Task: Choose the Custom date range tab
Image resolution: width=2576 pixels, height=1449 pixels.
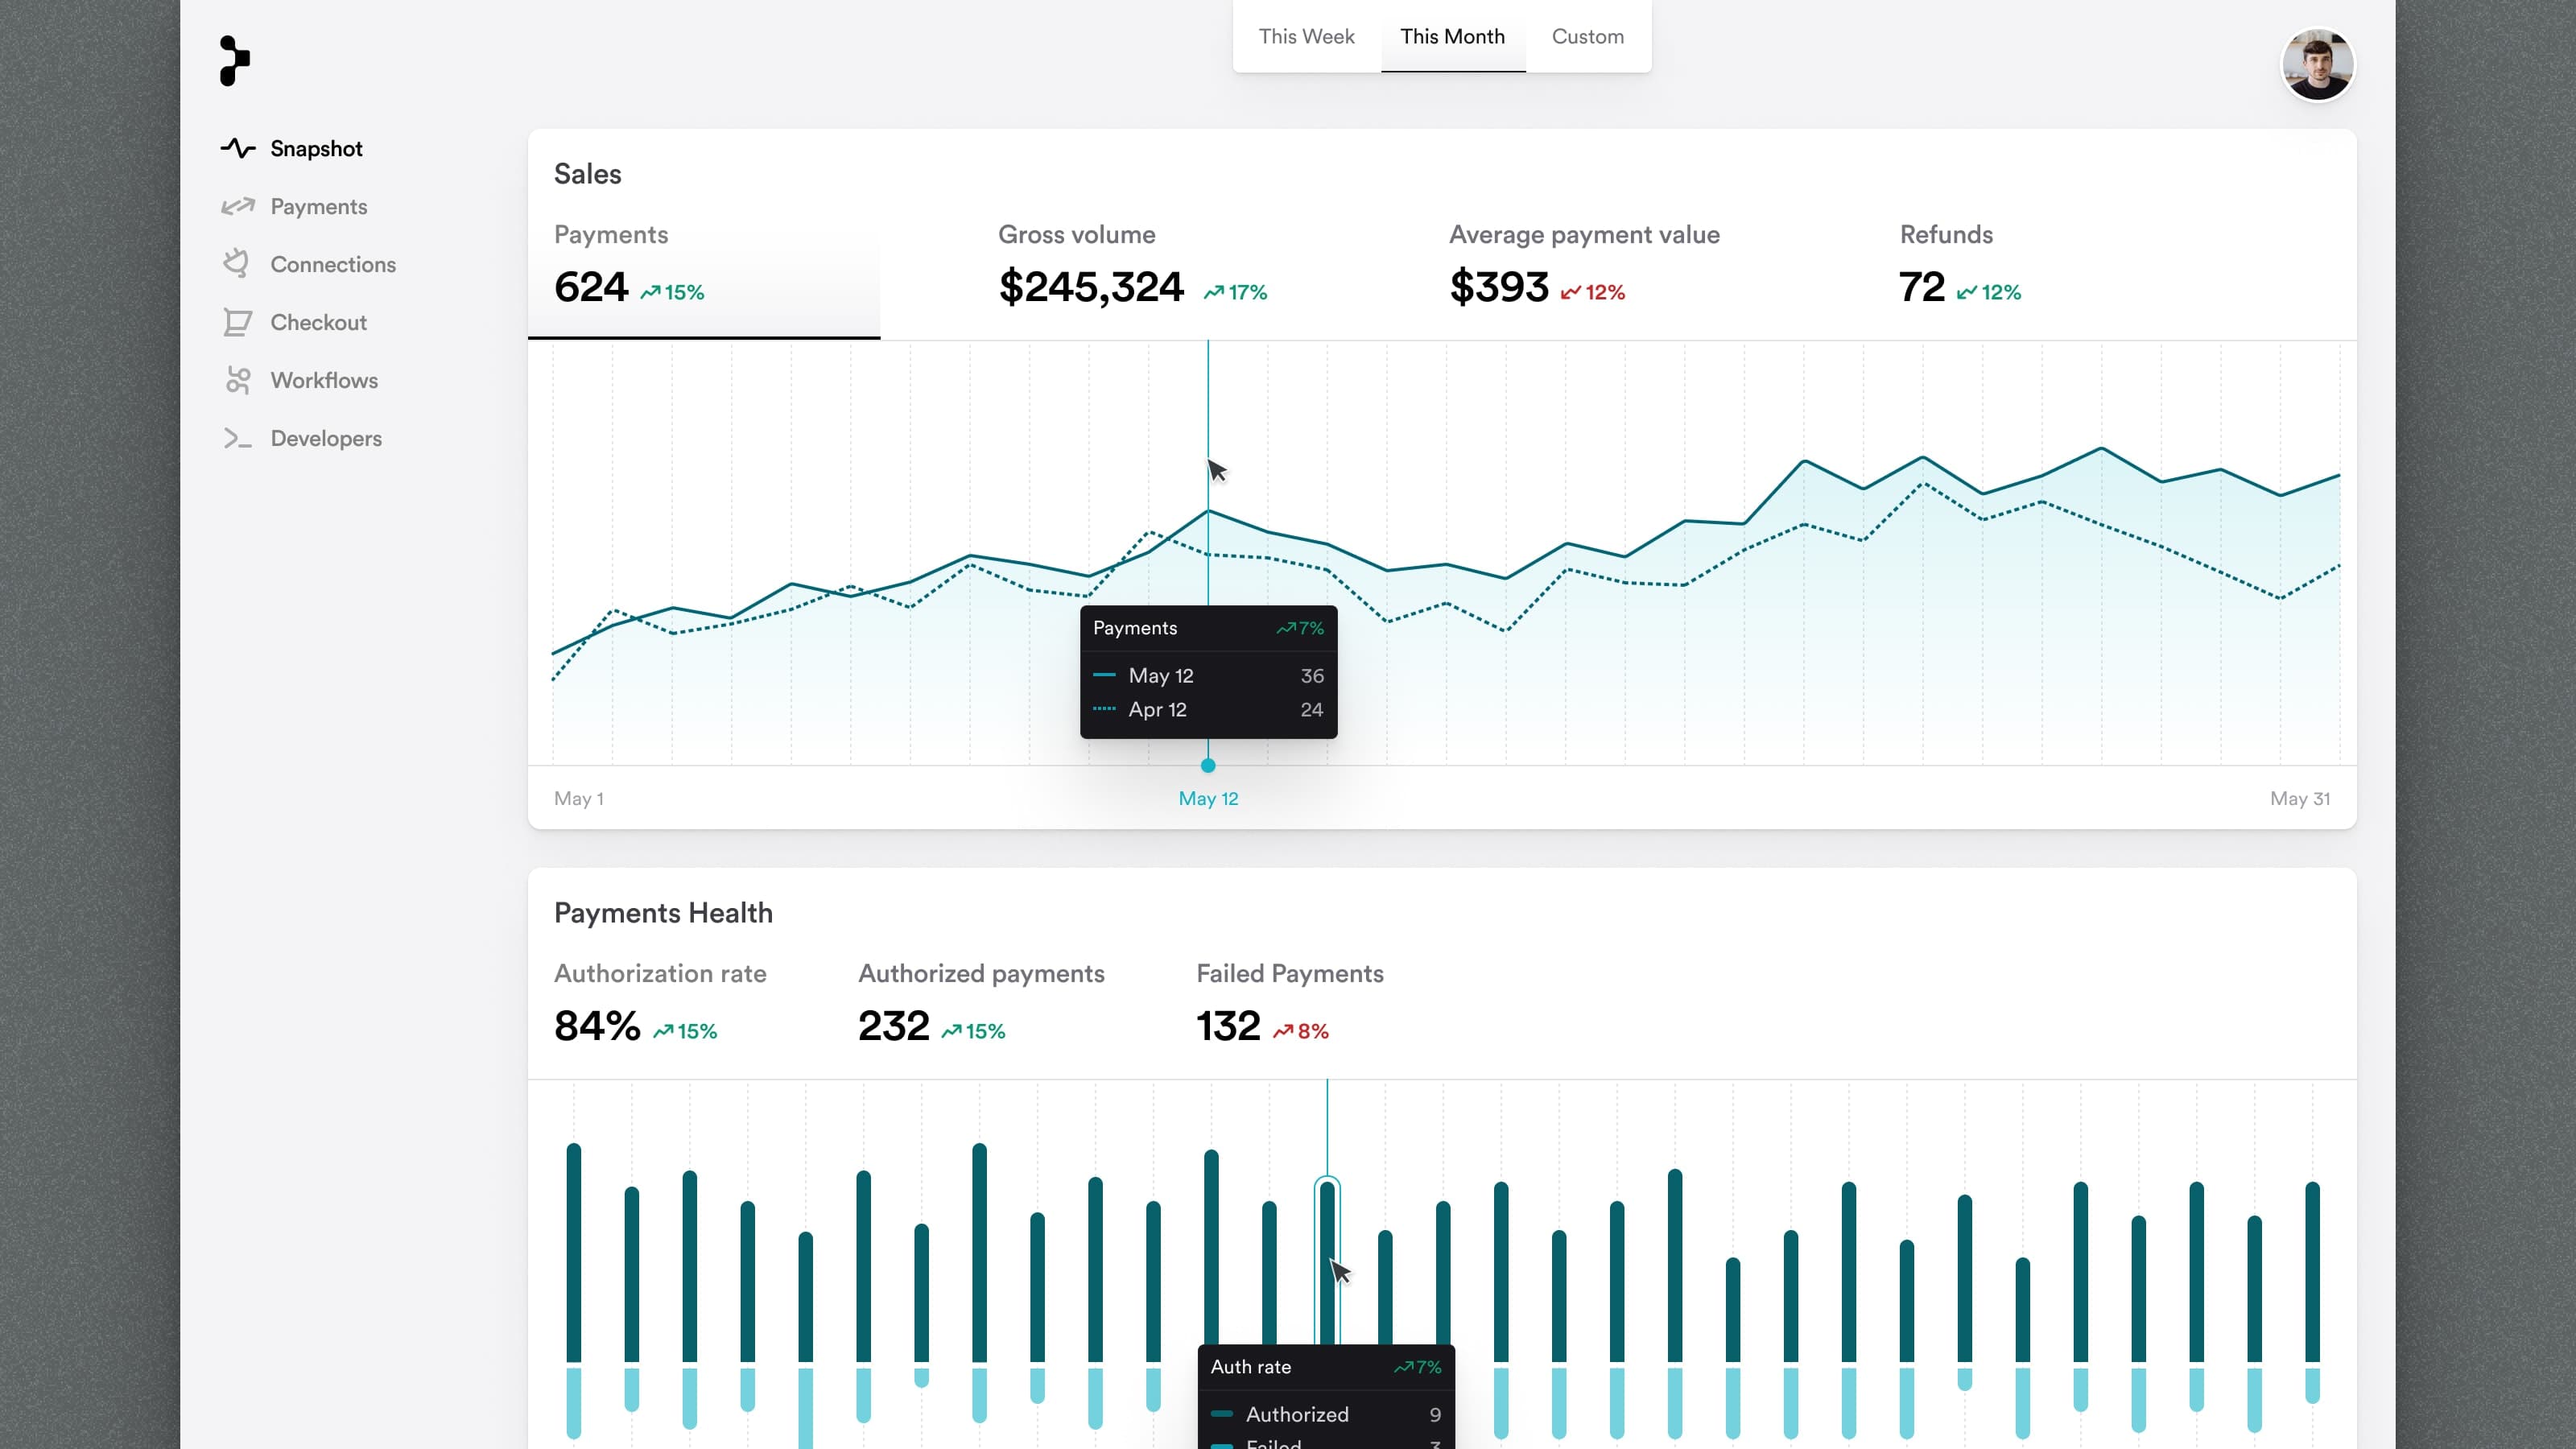Action: [1587, 37]
